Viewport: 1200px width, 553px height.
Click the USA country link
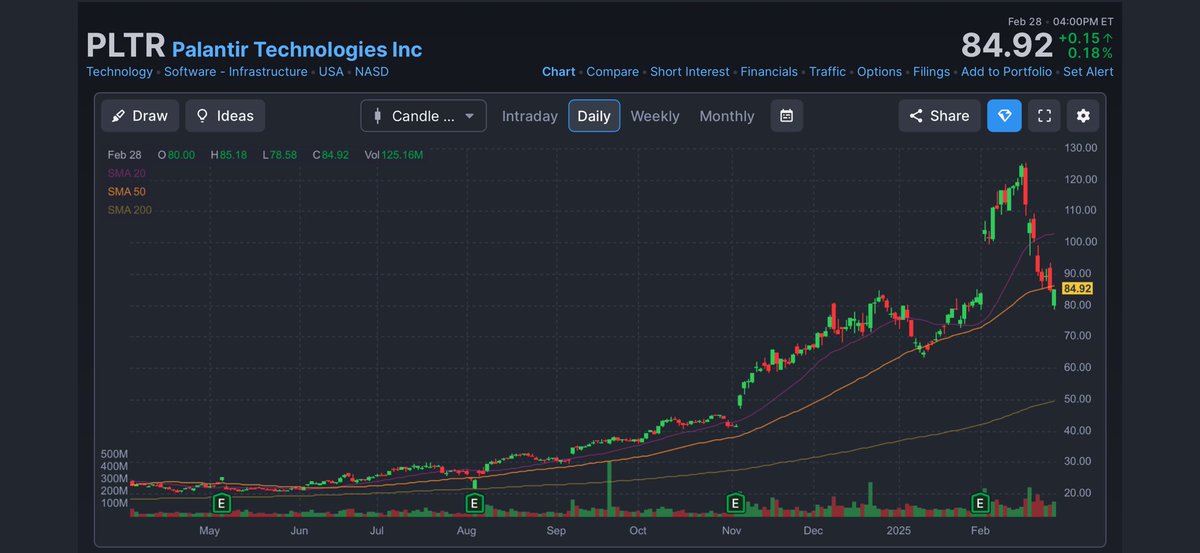[332, 72]
